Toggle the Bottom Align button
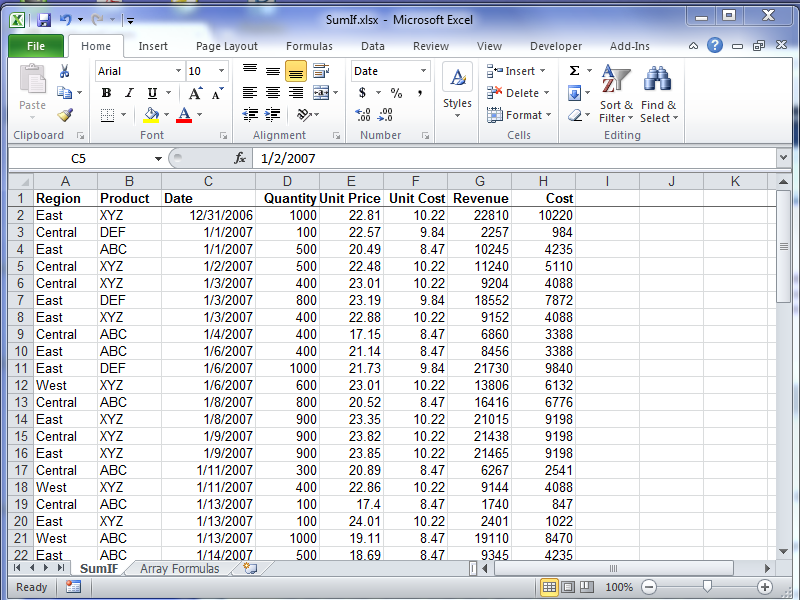 [x=295, y=71]
